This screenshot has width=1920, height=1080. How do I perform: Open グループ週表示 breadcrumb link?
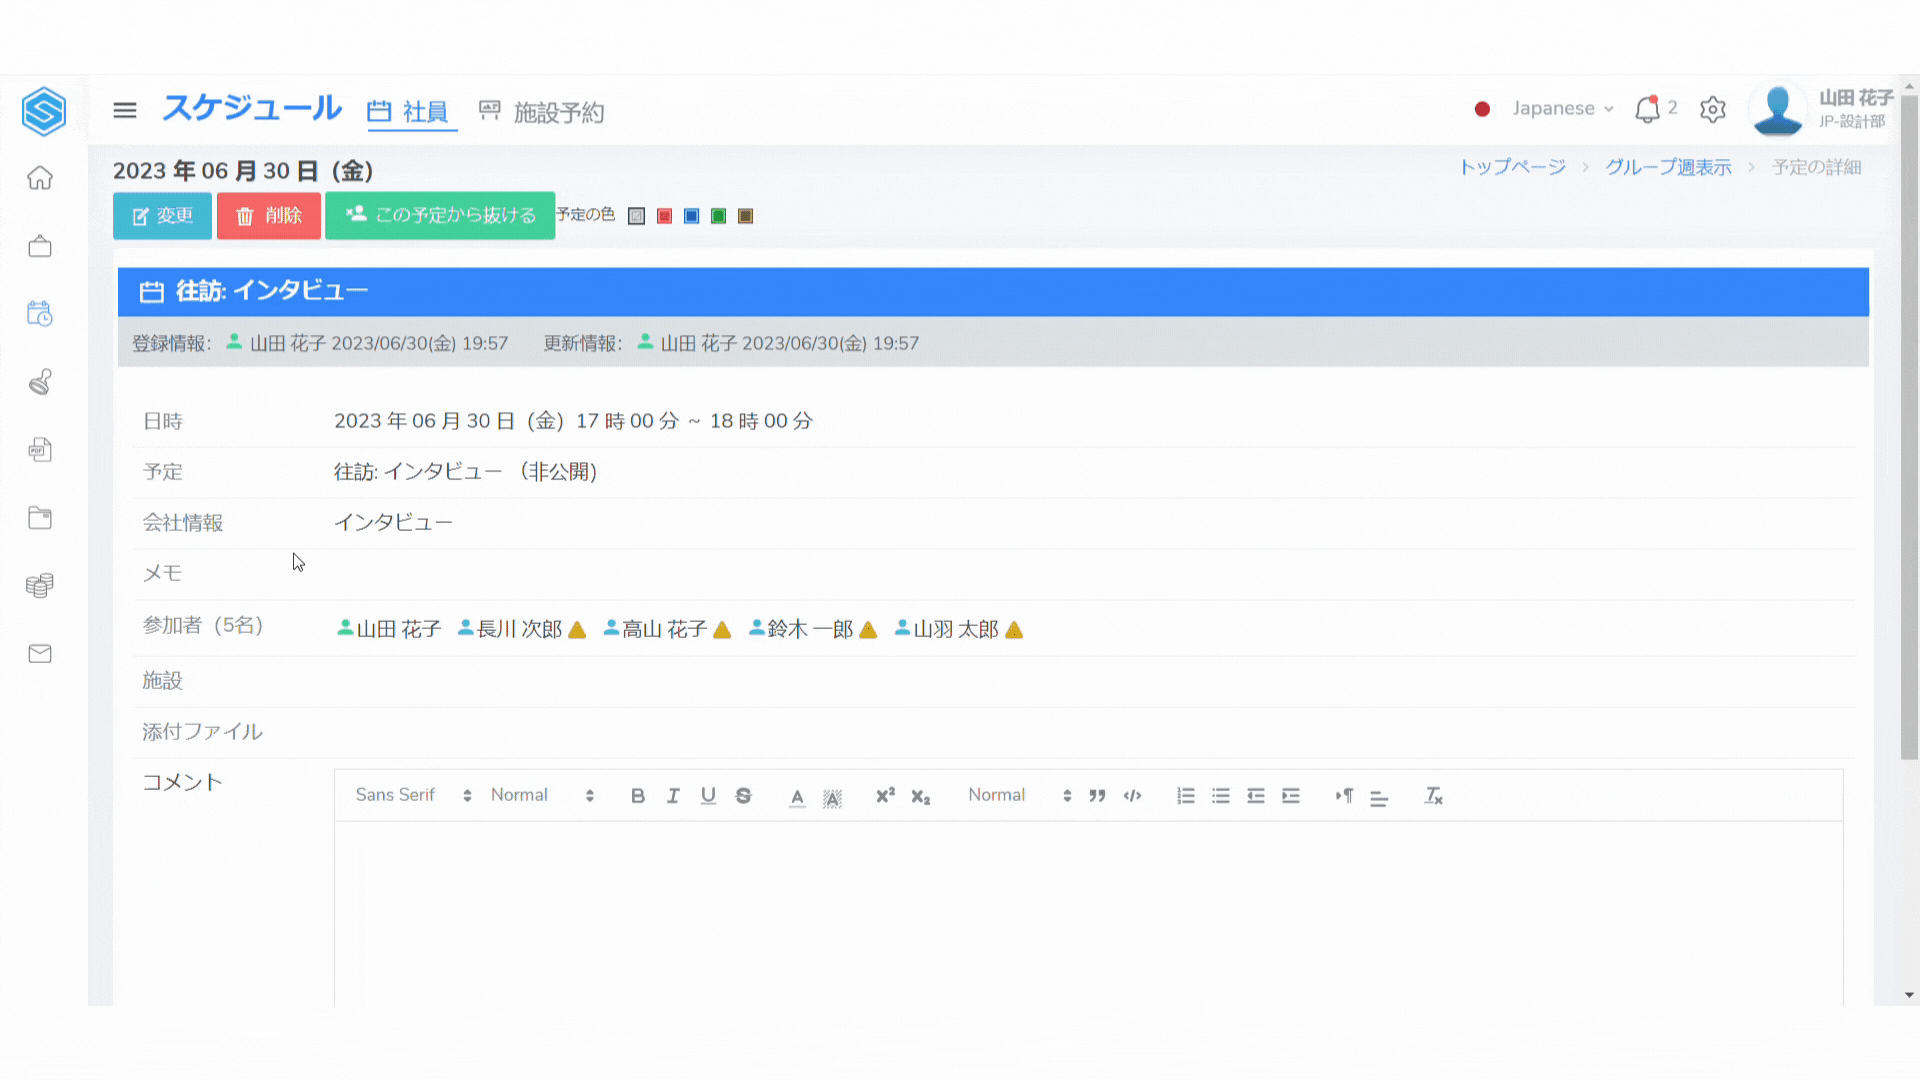point(1668,167)
